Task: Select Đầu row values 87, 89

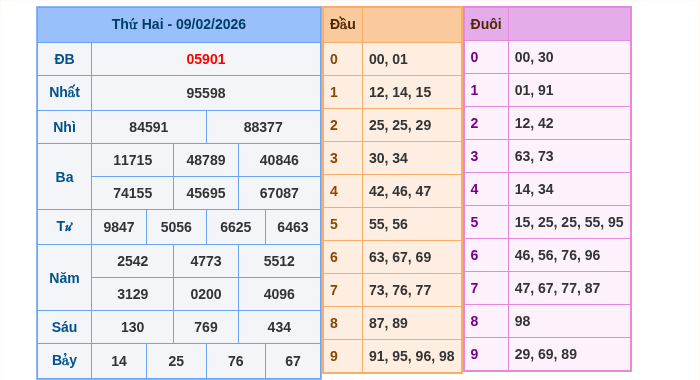Action: [x=388, y=323]
